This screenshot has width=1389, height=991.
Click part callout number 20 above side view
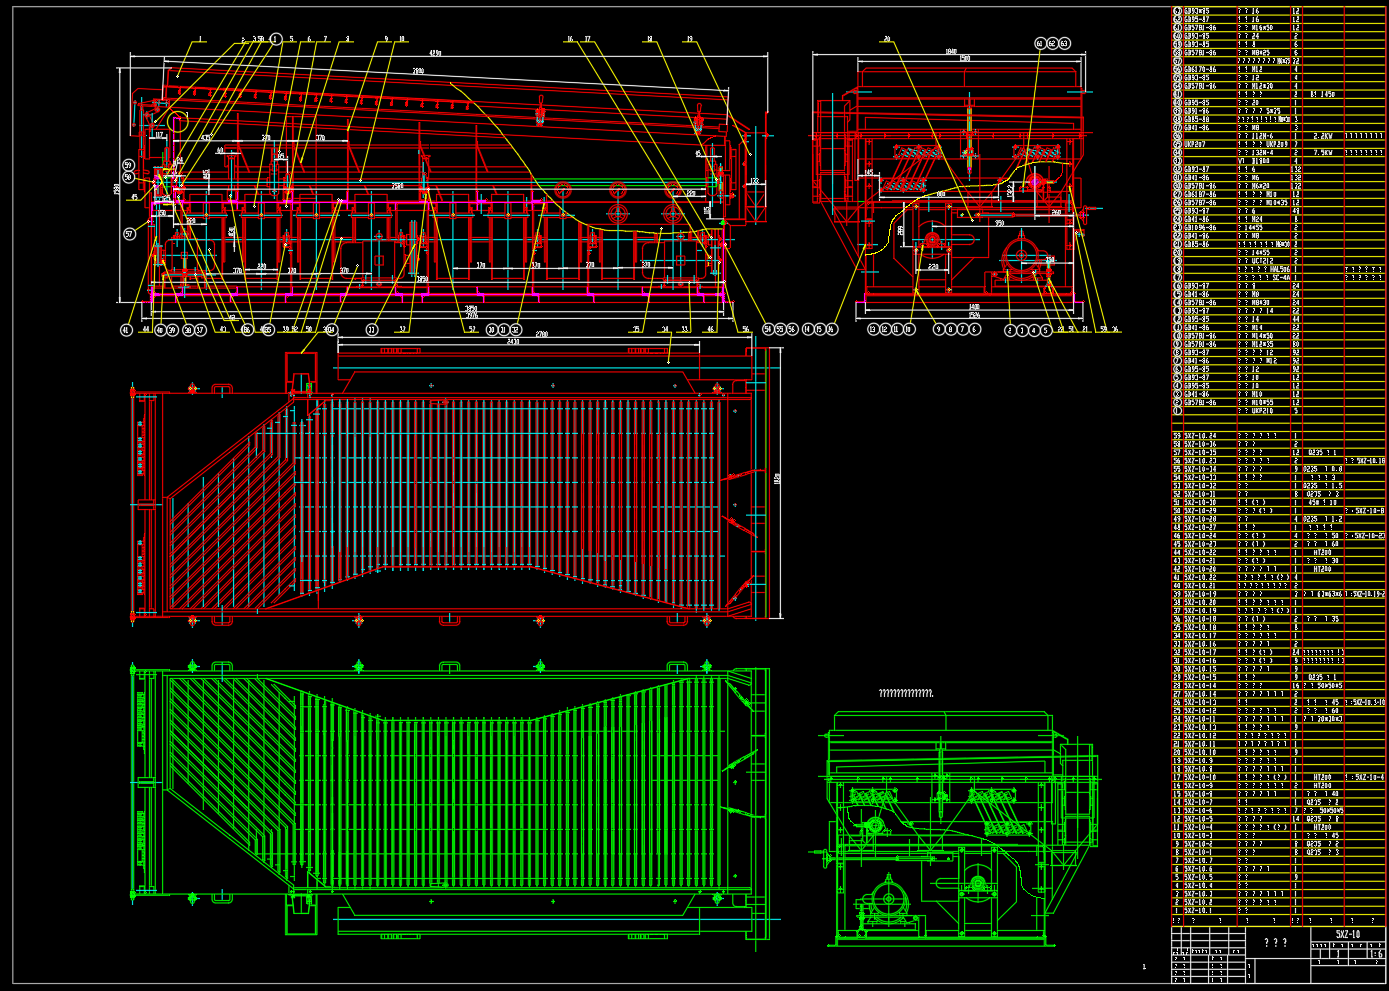(886, 40)
